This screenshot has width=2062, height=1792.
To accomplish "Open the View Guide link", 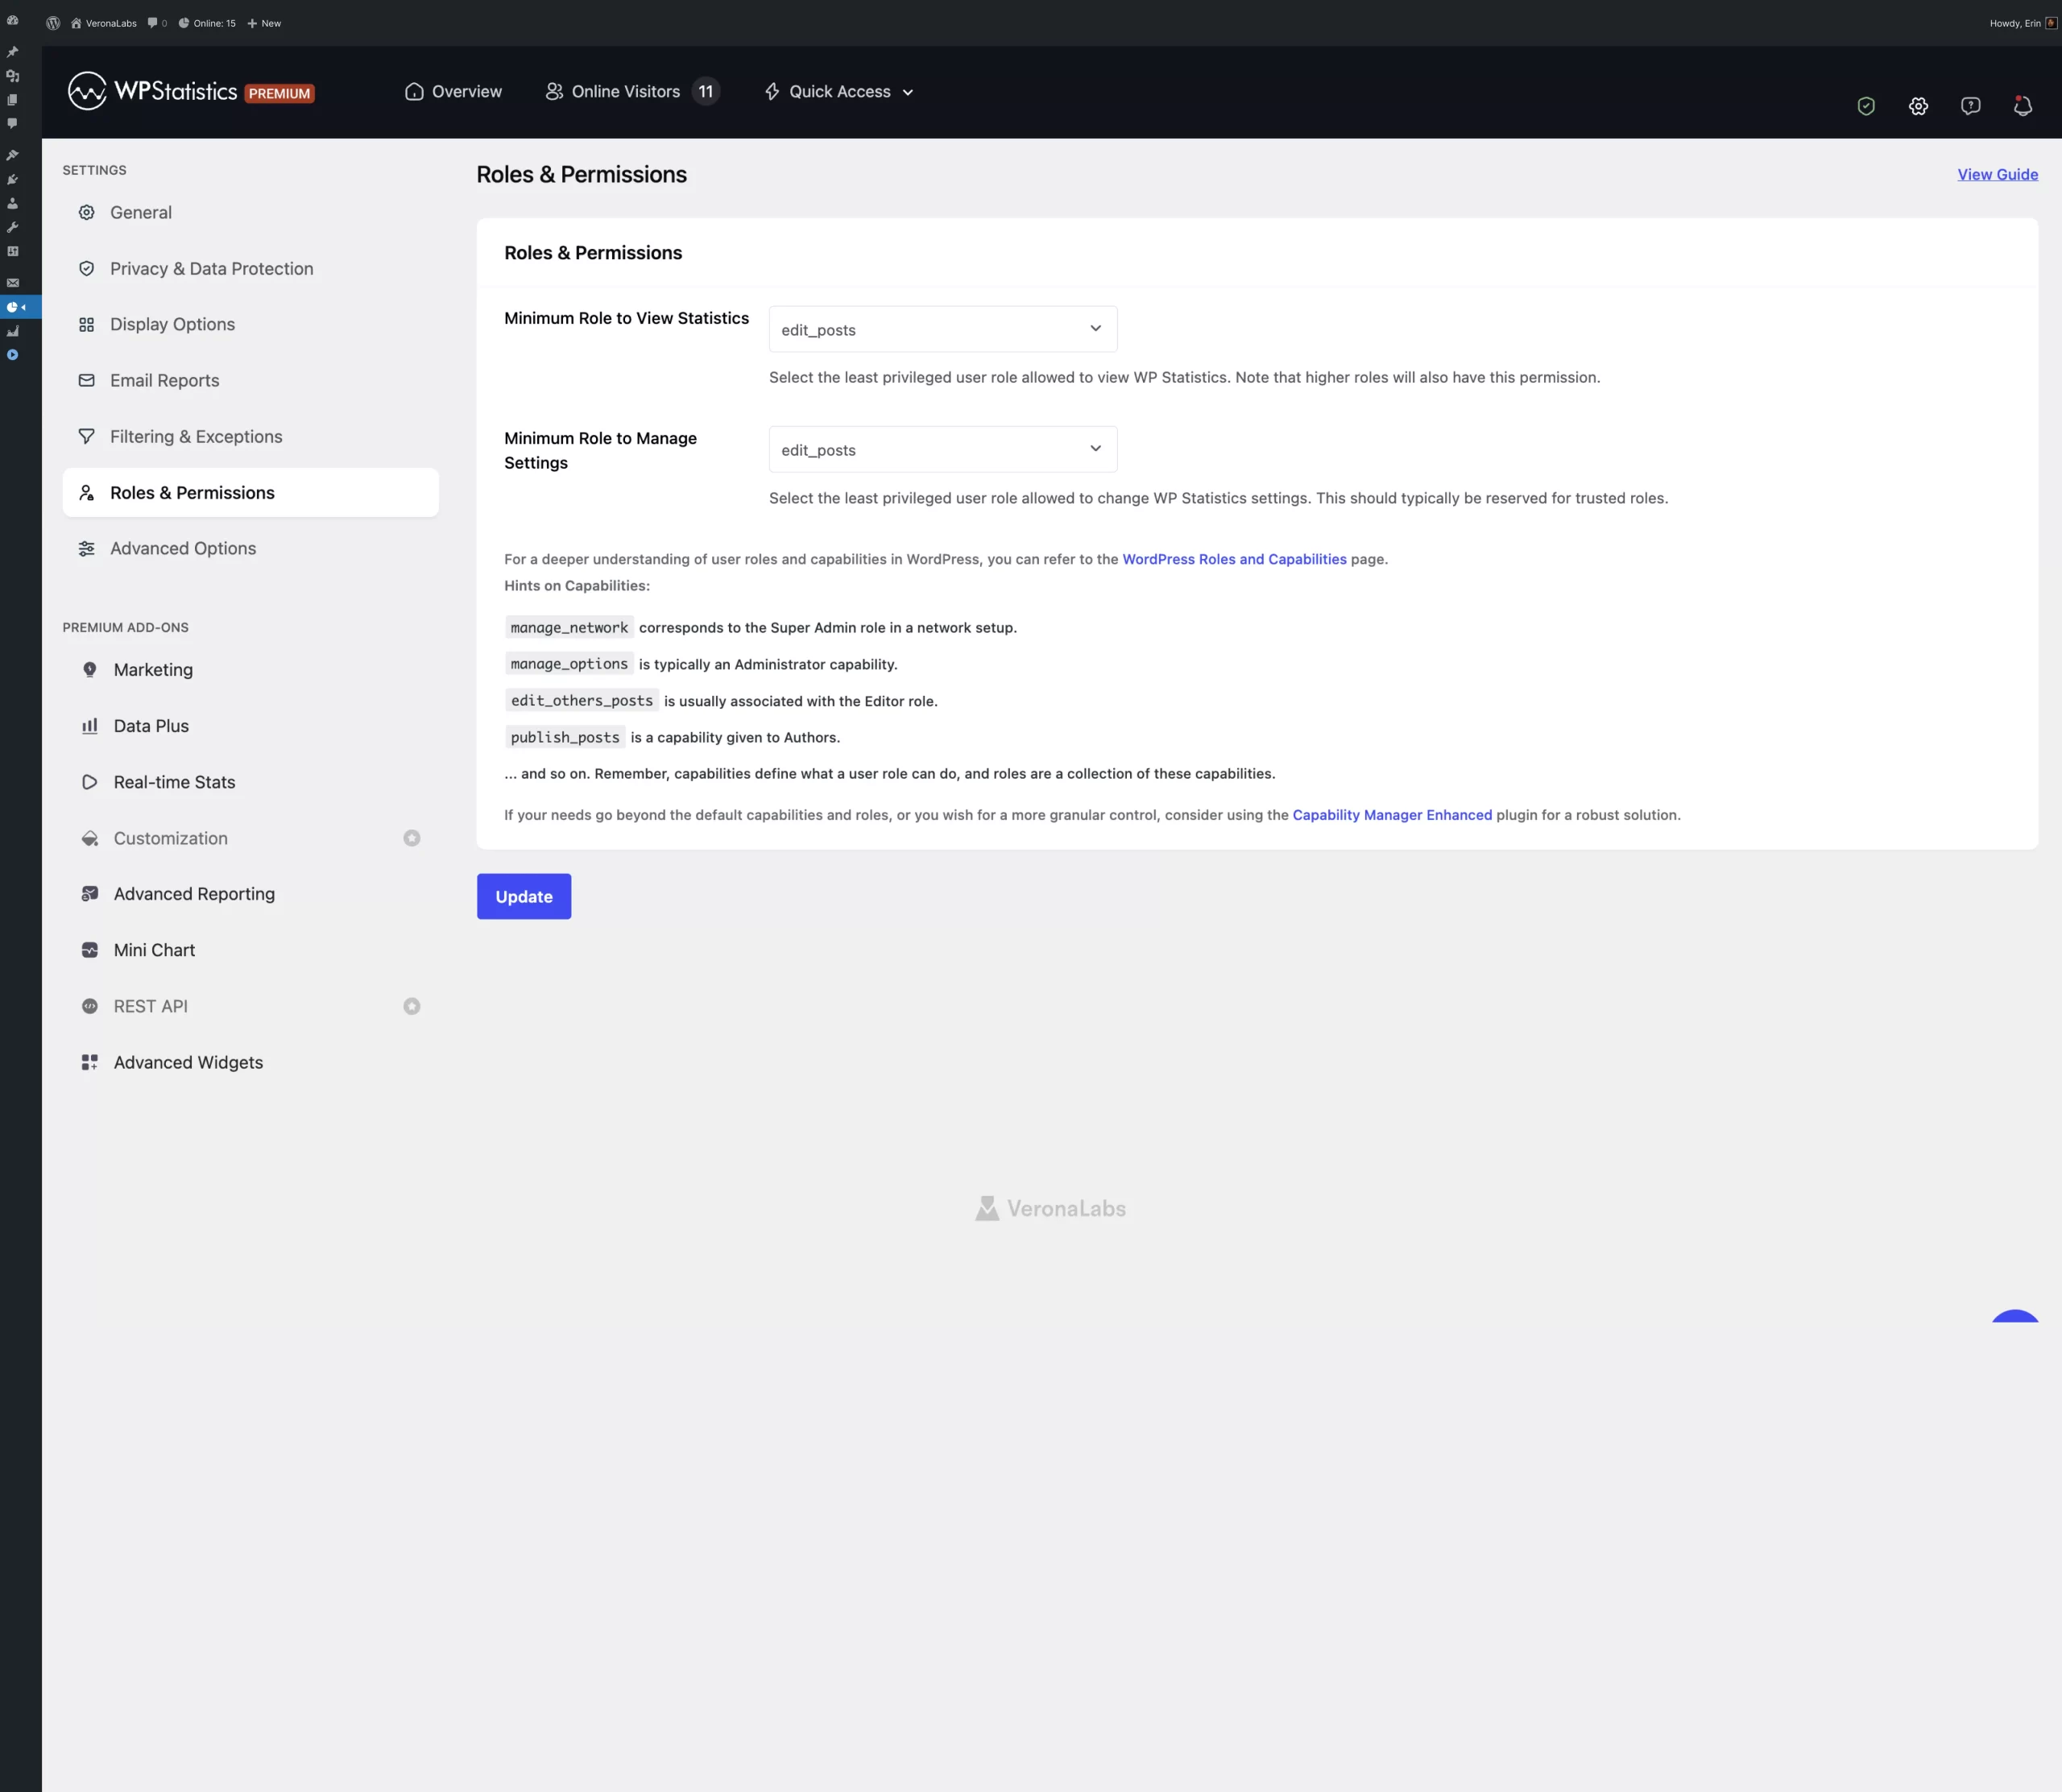I will click(1997, 174).
